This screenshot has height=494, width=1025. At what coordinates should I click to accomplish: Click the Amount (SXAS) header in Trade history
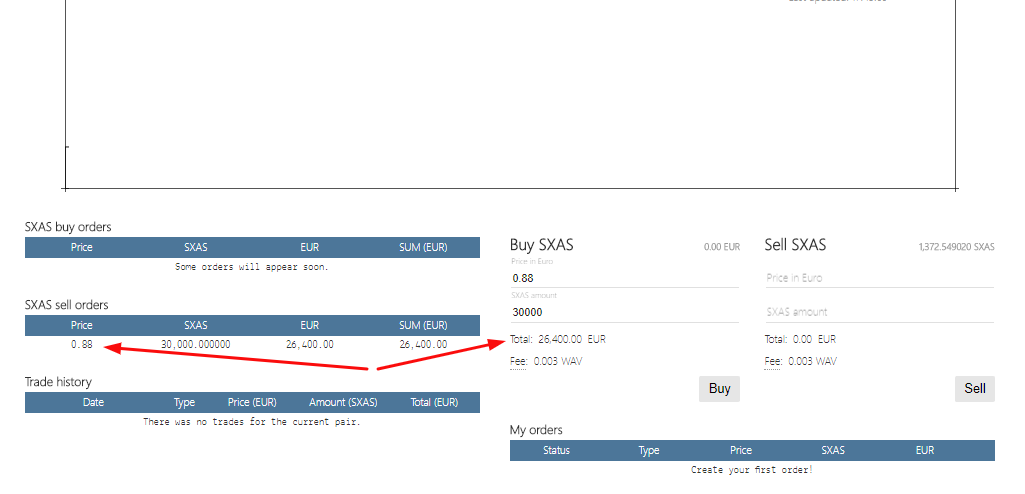coord(343,403)
